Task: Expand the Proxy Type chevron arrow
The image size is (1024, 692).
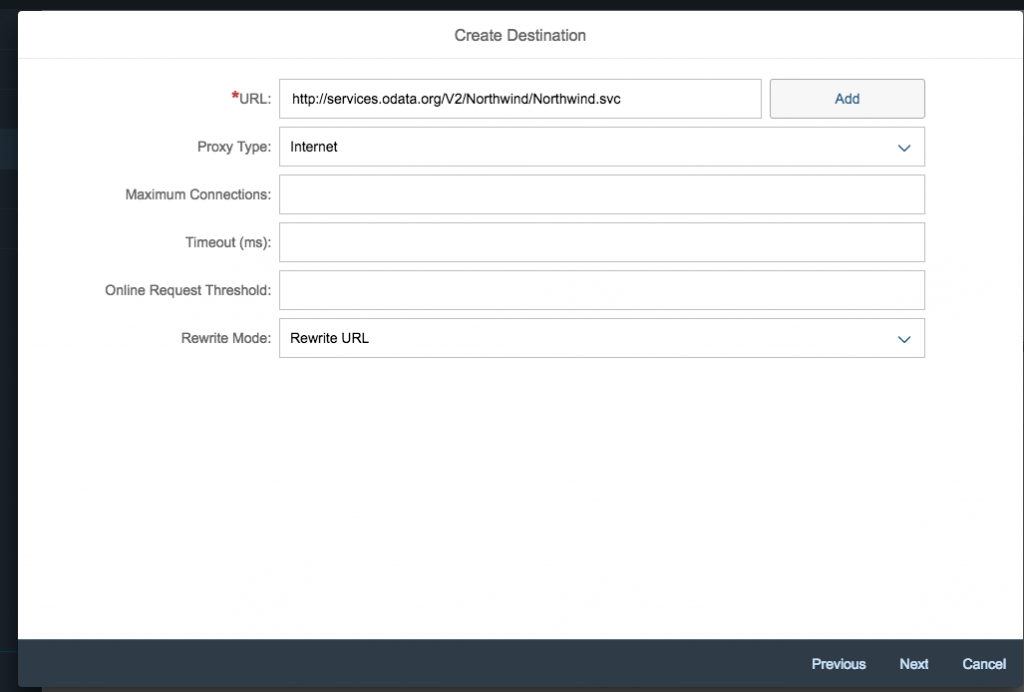Action: (904, 148)
